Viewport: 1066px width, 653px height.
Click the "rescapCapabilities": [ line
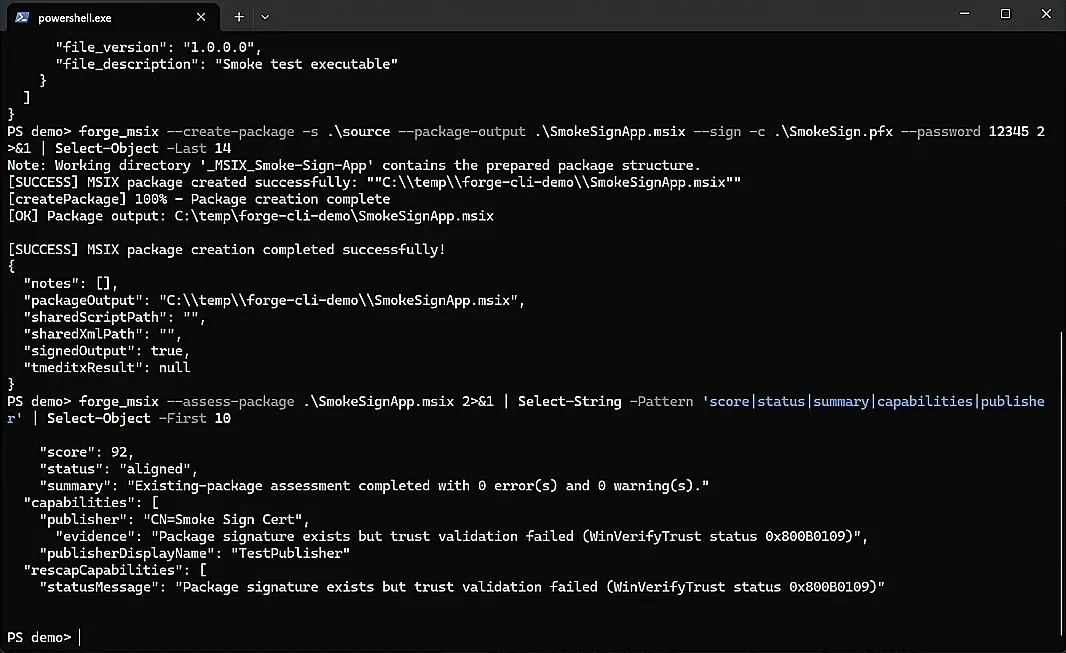tap(115, 570)
